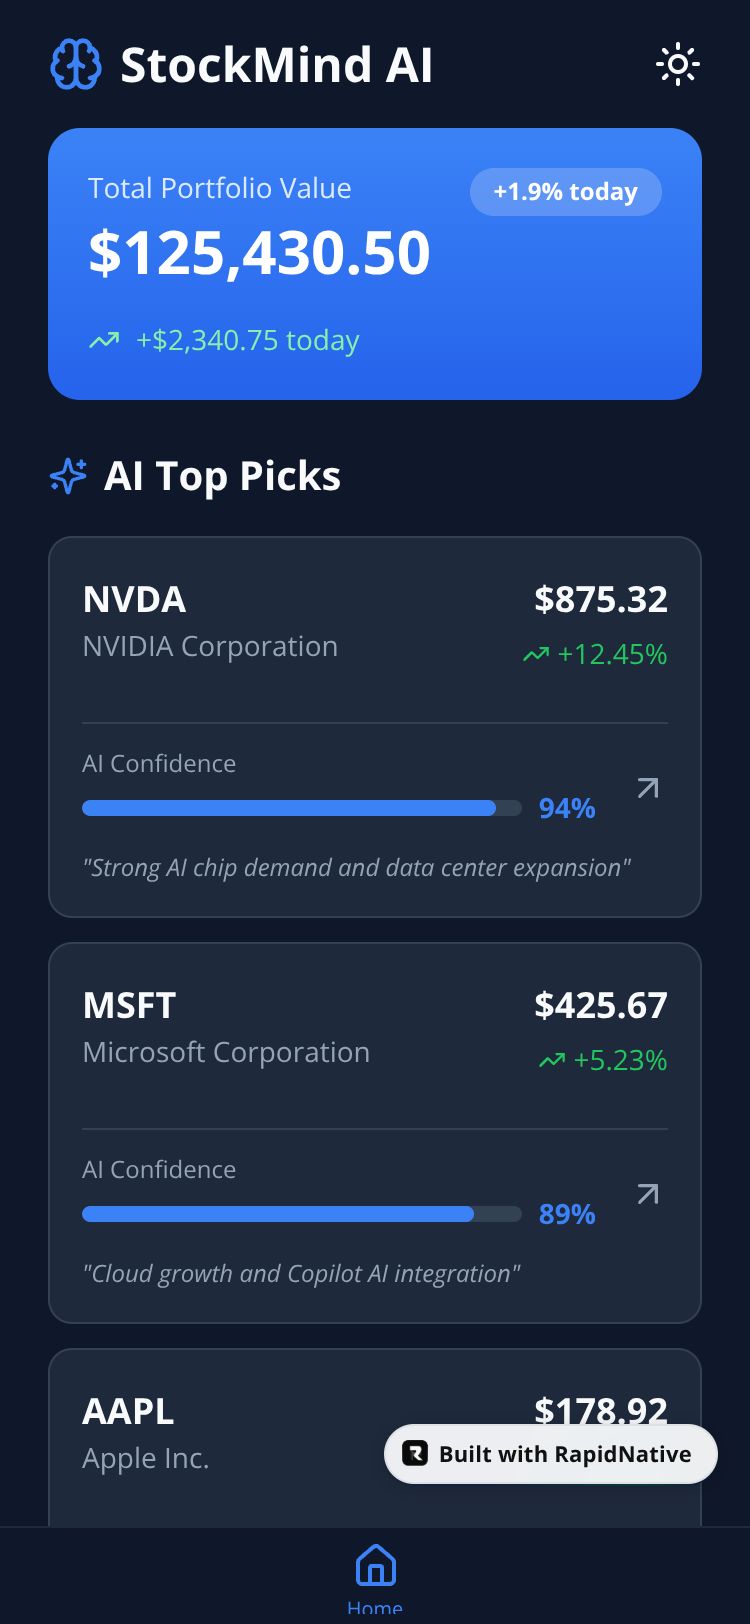Image resolution: width=750 pixels, height=1624 pixels.
Task: Tap the +1.9% today badge
Action: tap(565, 192)
